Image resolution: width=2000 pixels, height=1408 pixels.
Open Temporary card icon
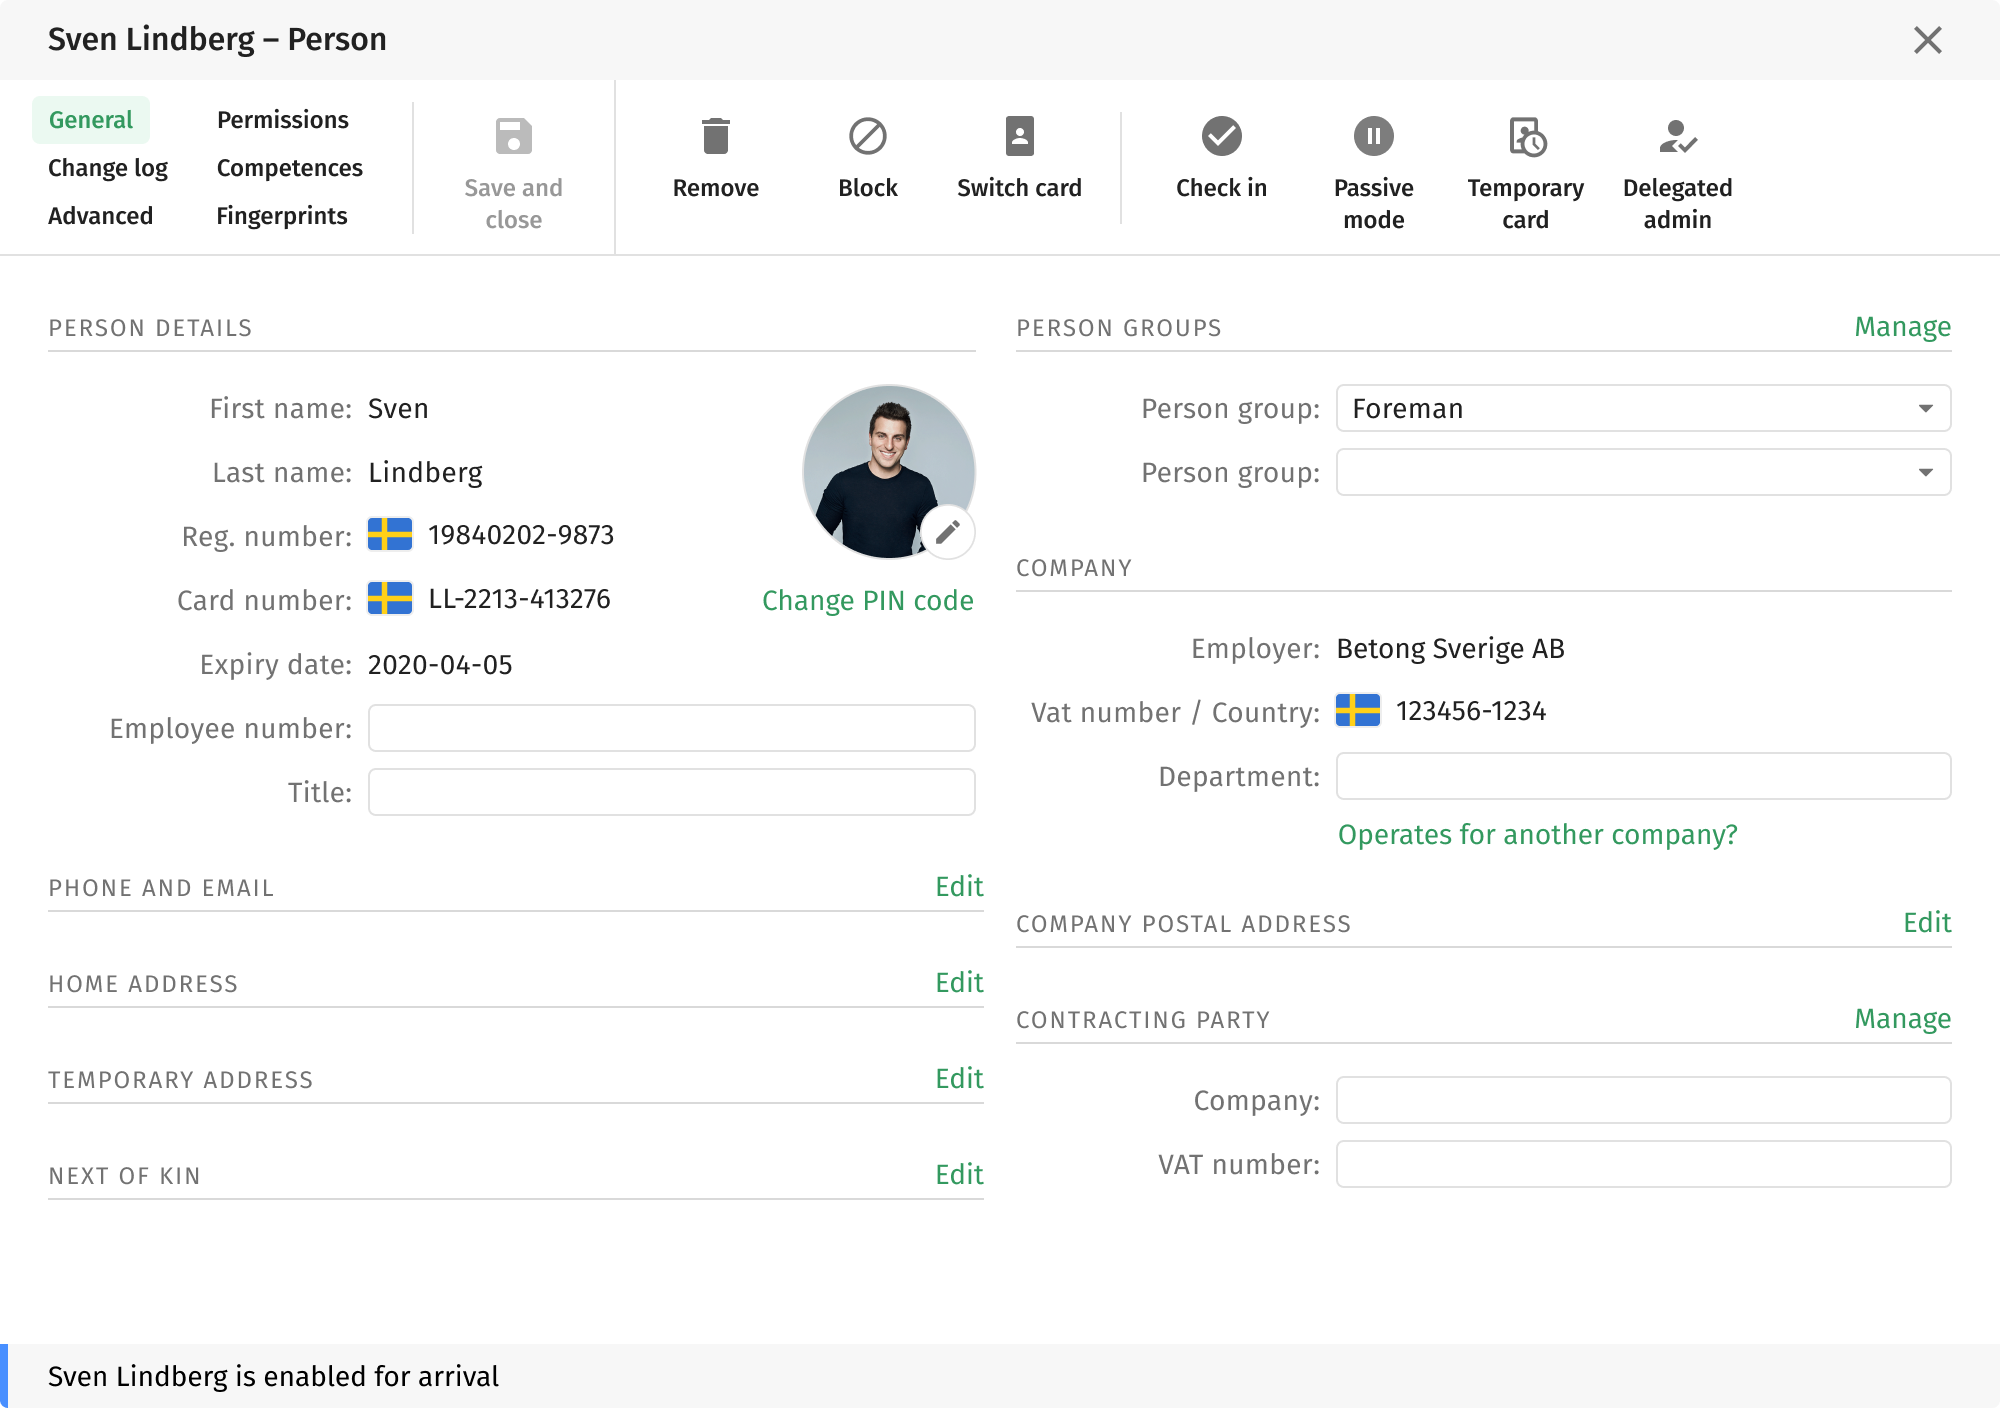click(1526, 137)
